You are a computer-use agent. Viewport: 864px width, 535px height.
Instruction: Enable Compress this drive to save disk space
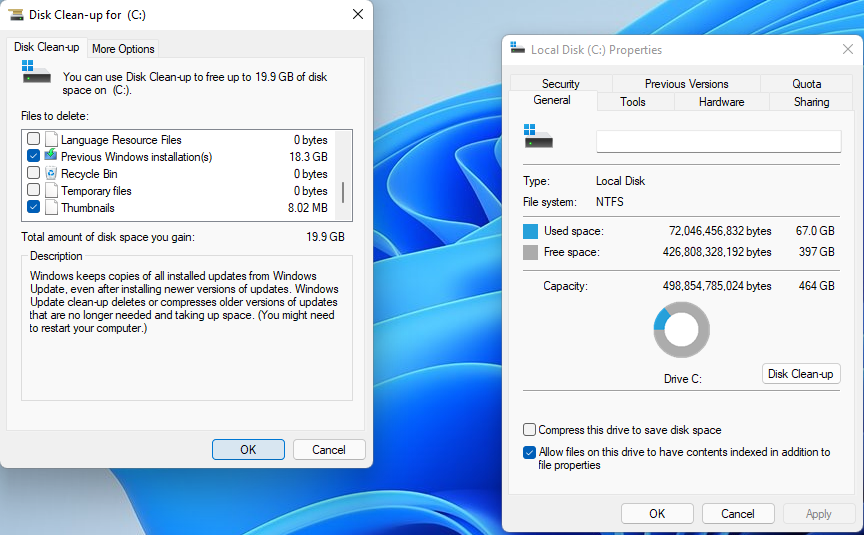pos(530,429)
